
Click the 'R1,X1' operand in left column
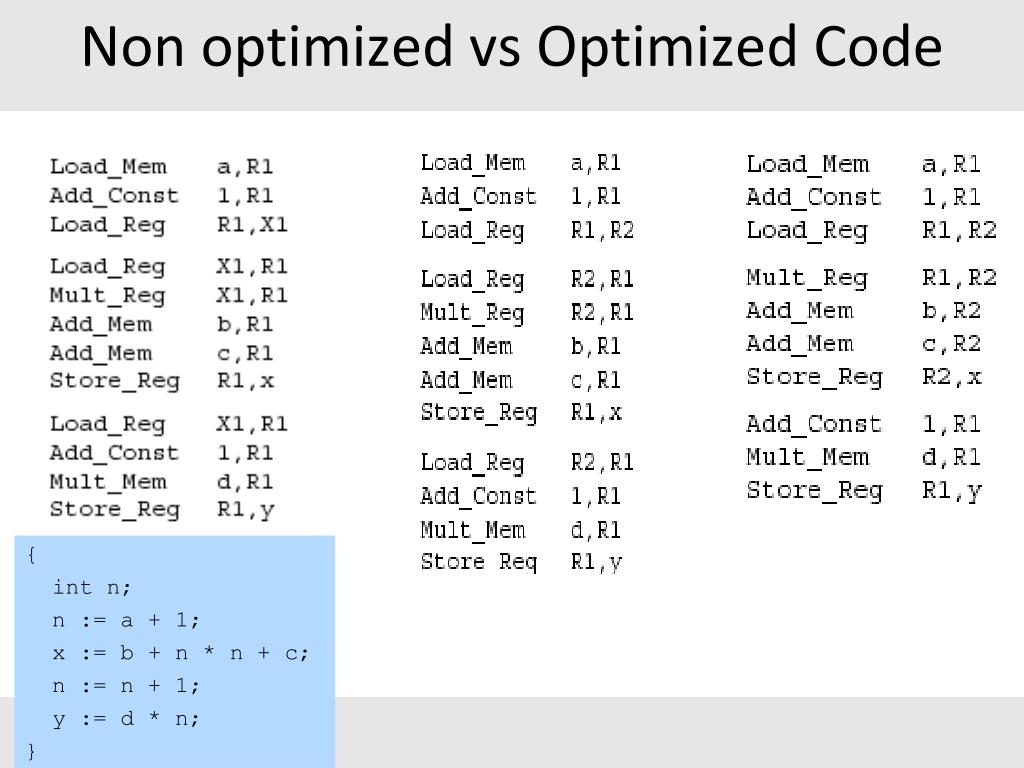(252, 225)
